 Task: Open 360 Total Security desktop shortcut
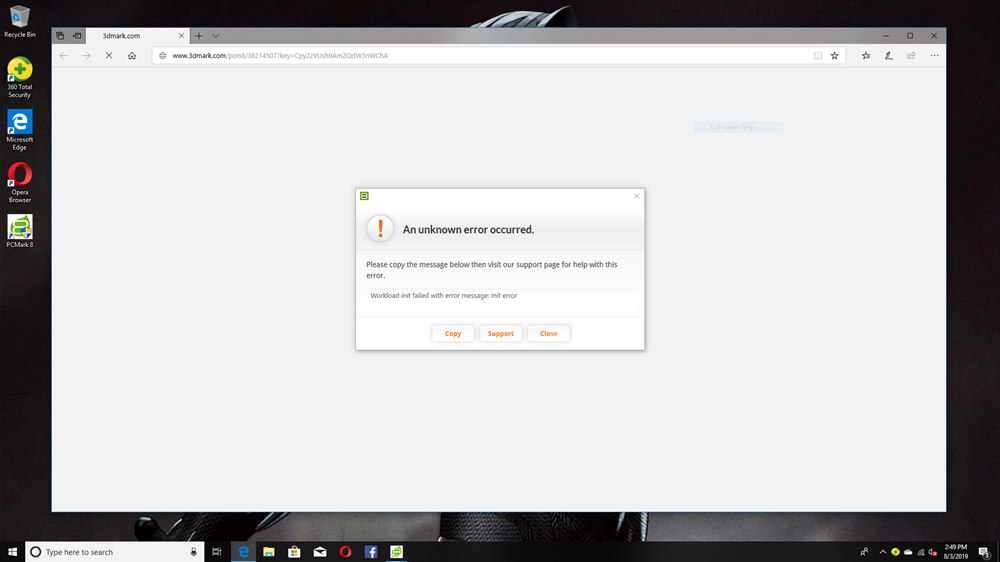point(19,77)
